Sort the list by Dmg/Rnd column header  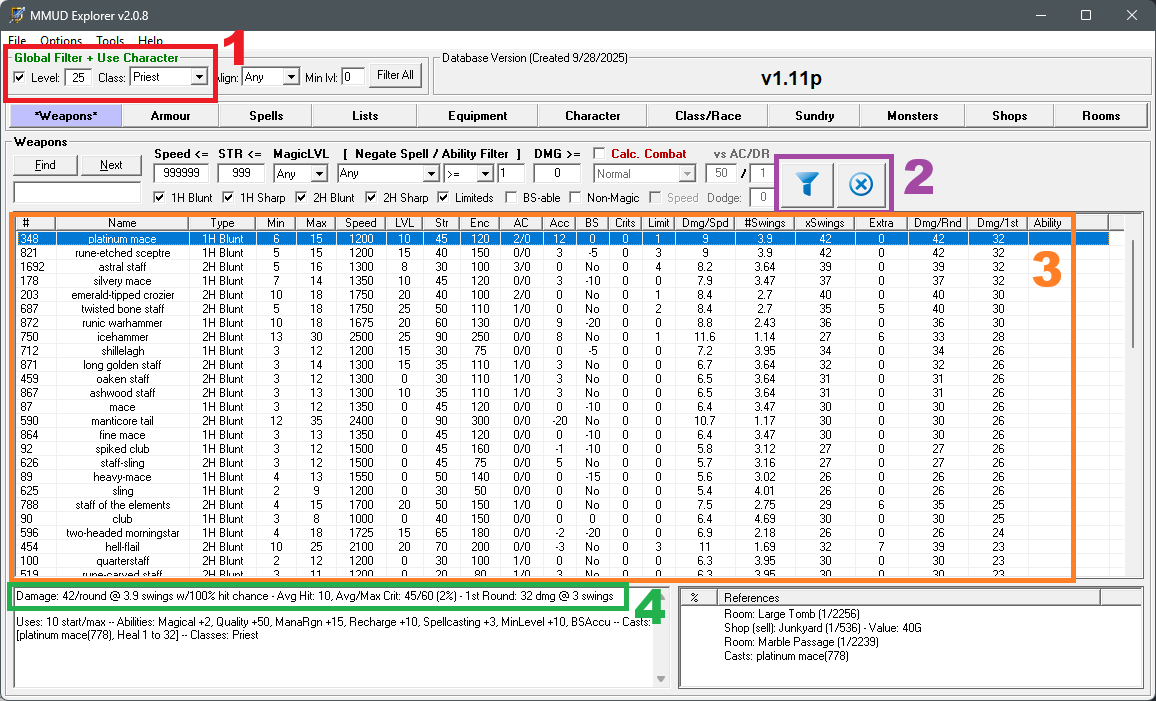(937, 223)
